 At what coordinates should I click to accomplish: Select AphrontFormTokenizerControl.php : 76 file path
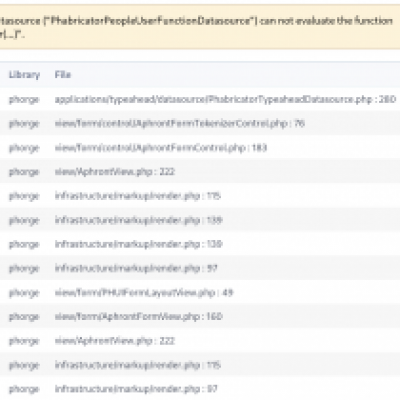[180, 124]
